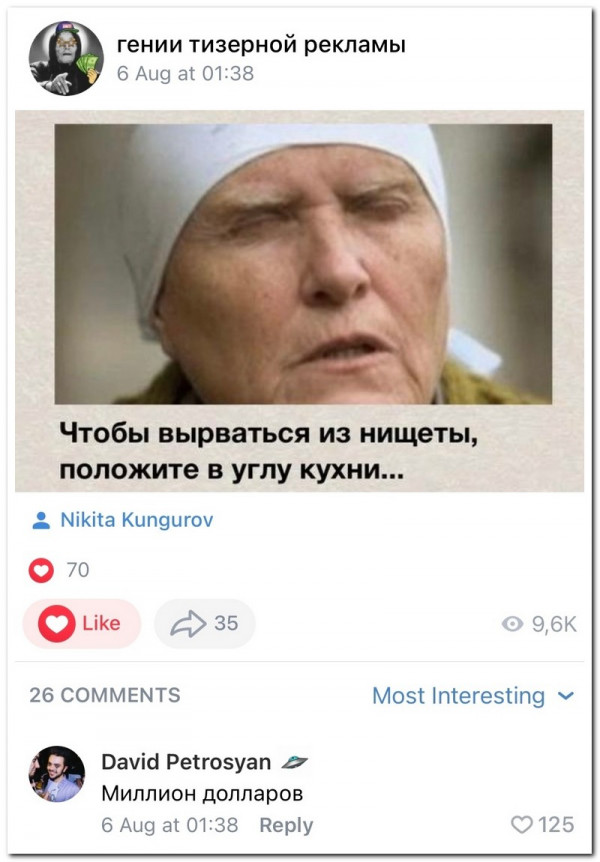This screenshot has width=600, height=862.
Task: Open the Most Interesting sort dropdown
Action: coord(473,696)
